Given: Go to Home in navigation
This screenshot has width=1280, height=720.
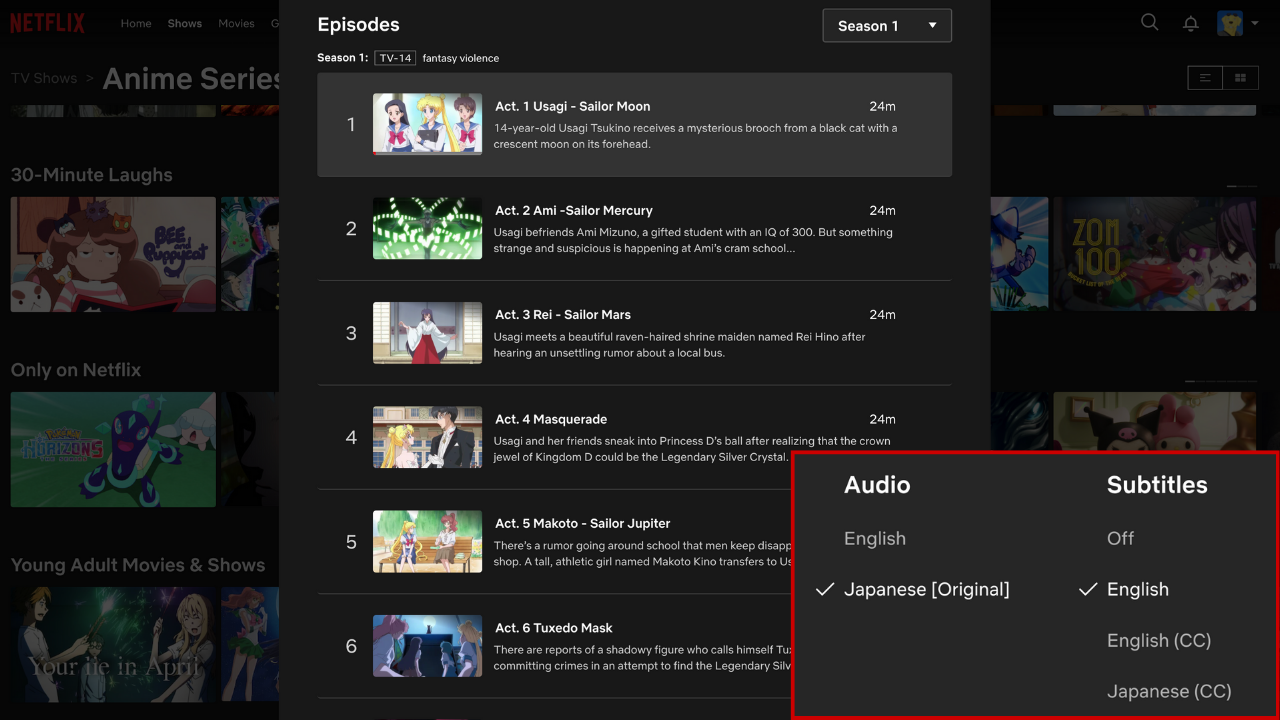Looking at the screenshot, I should tap(136, 23).
